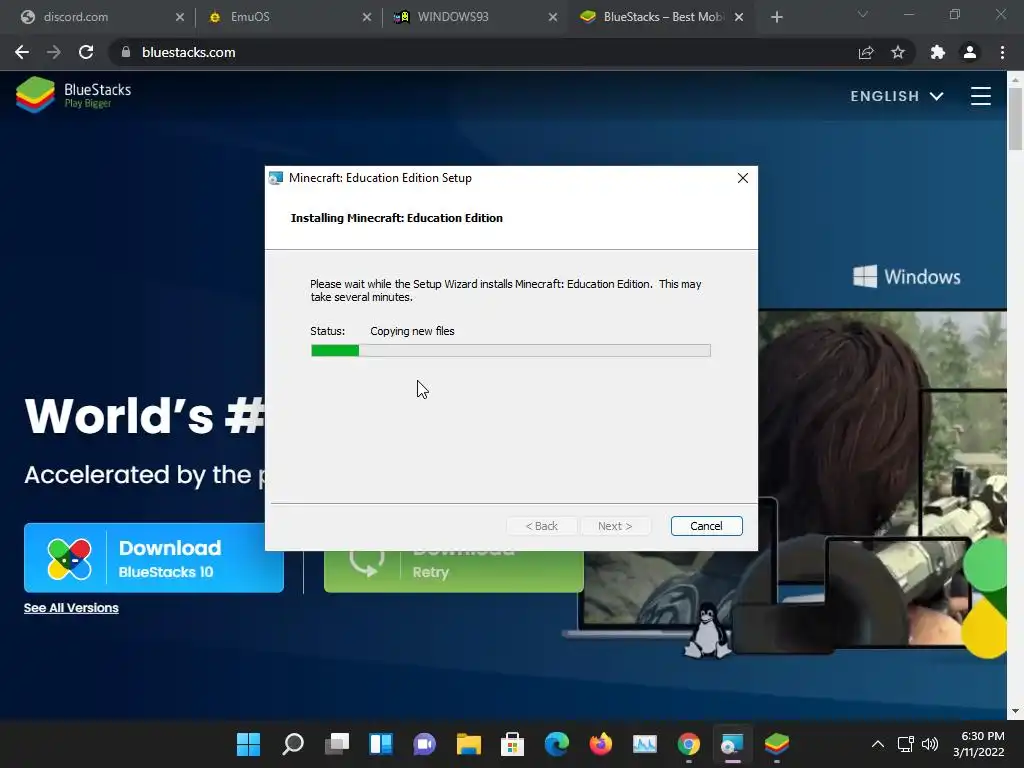Close the BlueStacks tab
The image size is (1024, 768).
739,17
